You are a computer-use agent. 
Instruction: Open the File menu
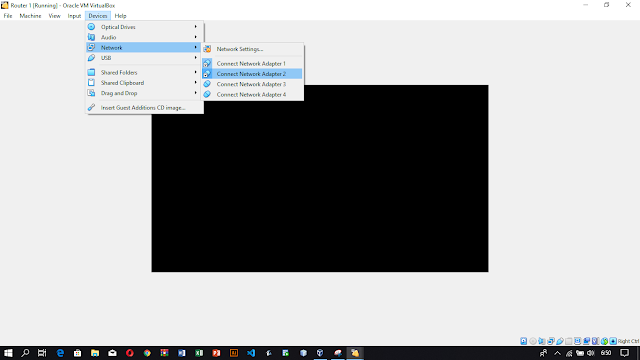(x=8, y=16)
